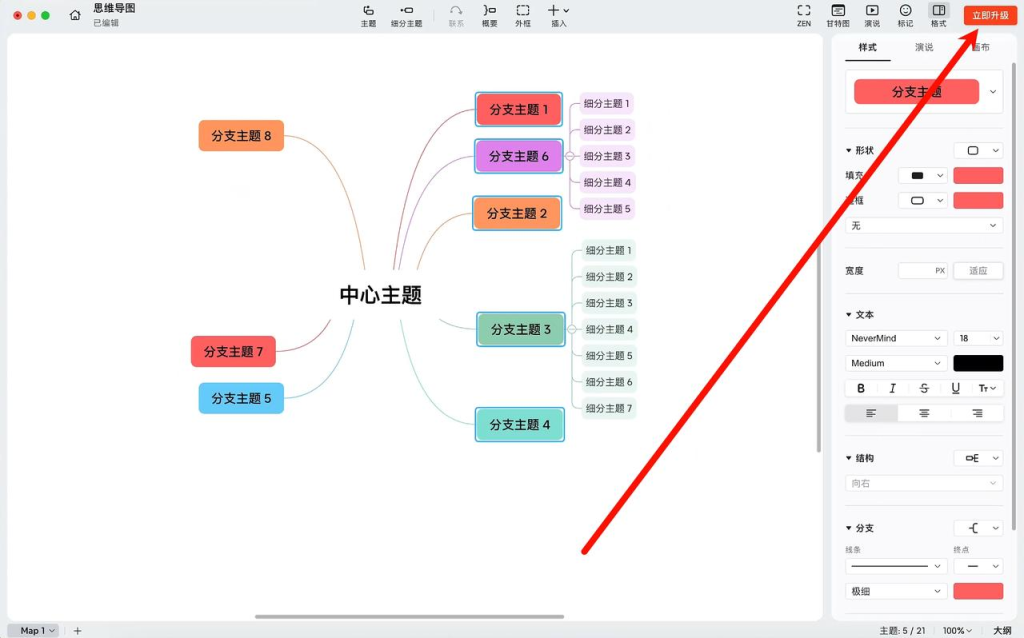Screen dimensions: 1024x638
Task: Add an 外框 boundary
Action: pos(522,16)
